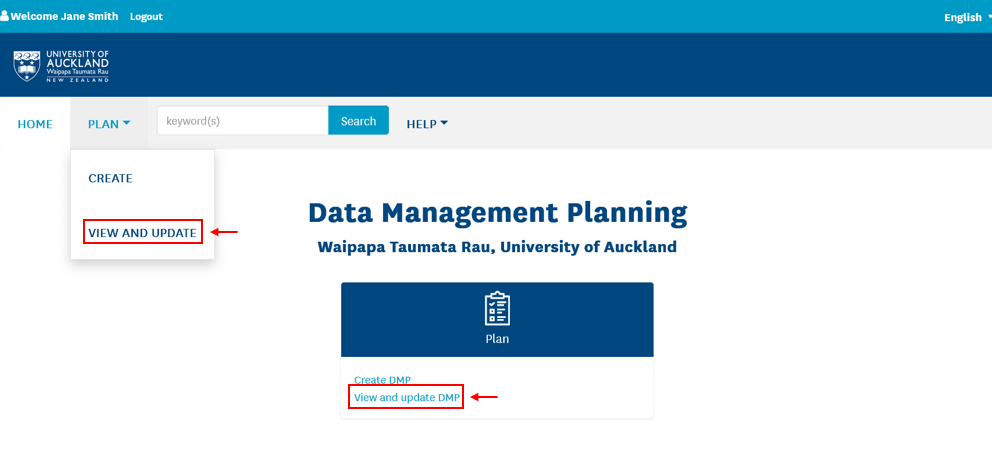The image size is (992, 451).
Task: Click inside the keyword(s) search field
Action: coord(243,120)
